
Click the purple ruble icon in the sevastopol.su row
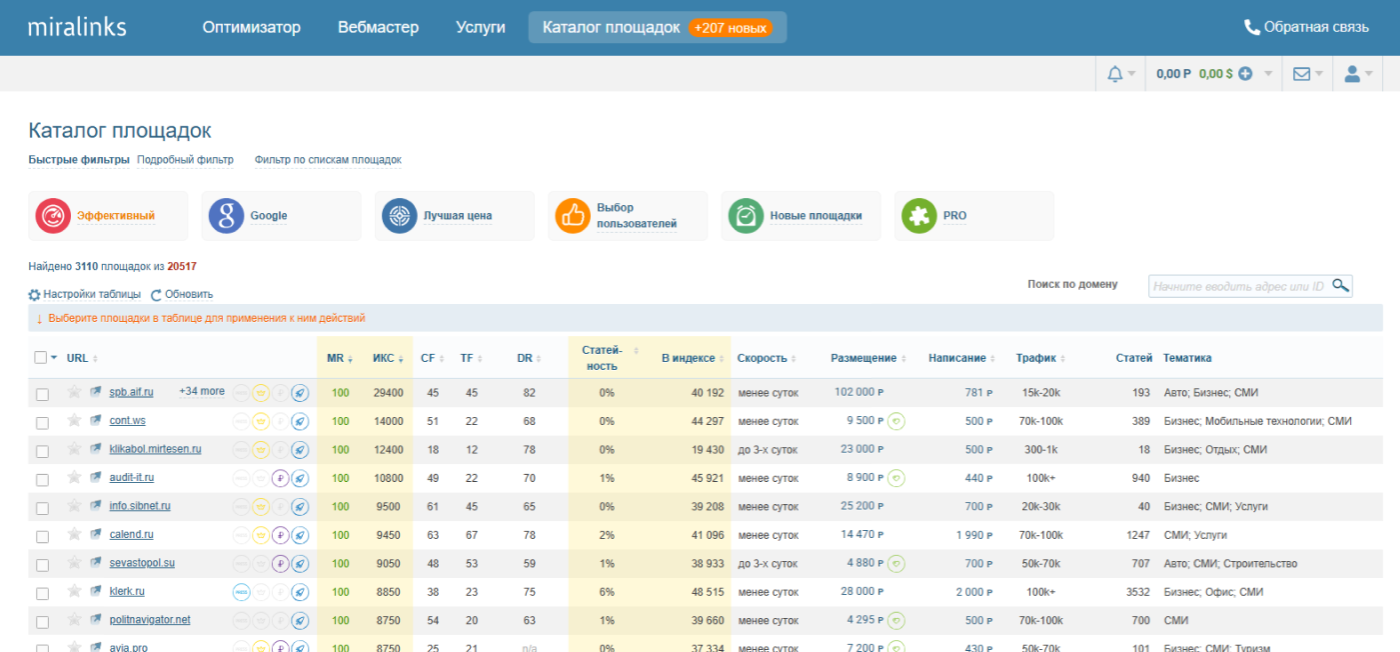click(x=280, y=564)
